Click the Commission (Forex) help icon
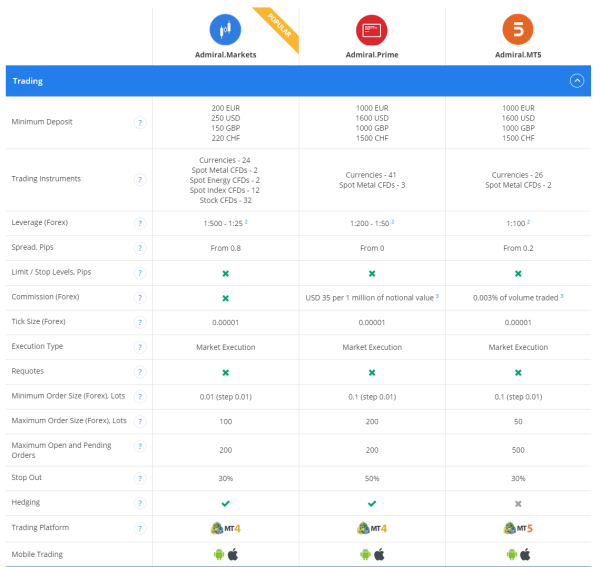Image resolution: width=600 pixels, height=567 pixels. click(x=140, y=298)
